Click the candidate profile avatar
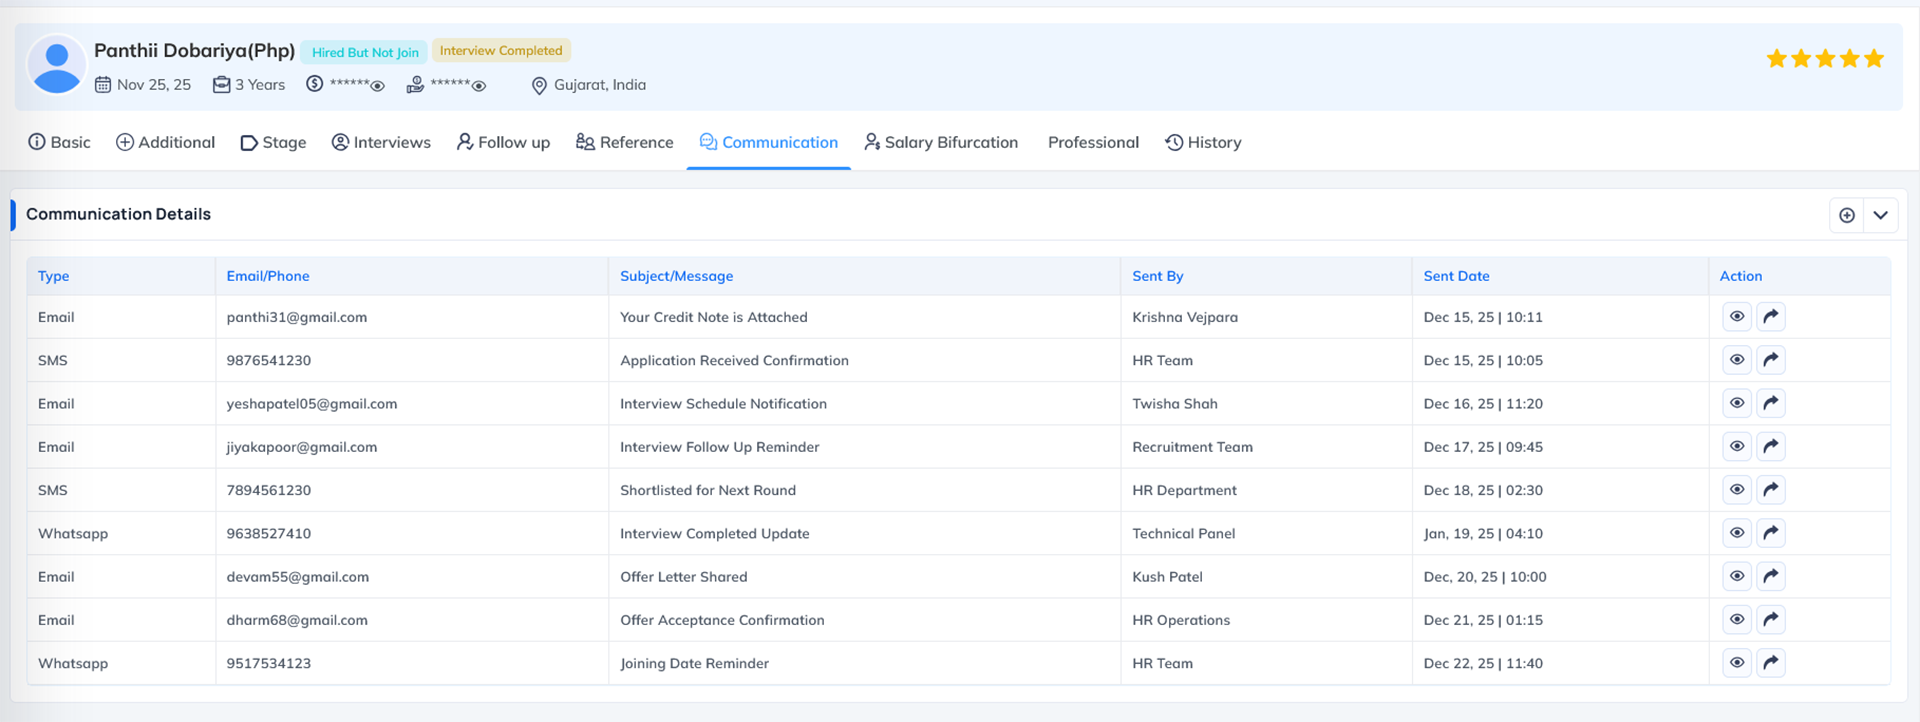Image resolution: width=1920 pixels, height=722 pixels. [x=57, y=66]
